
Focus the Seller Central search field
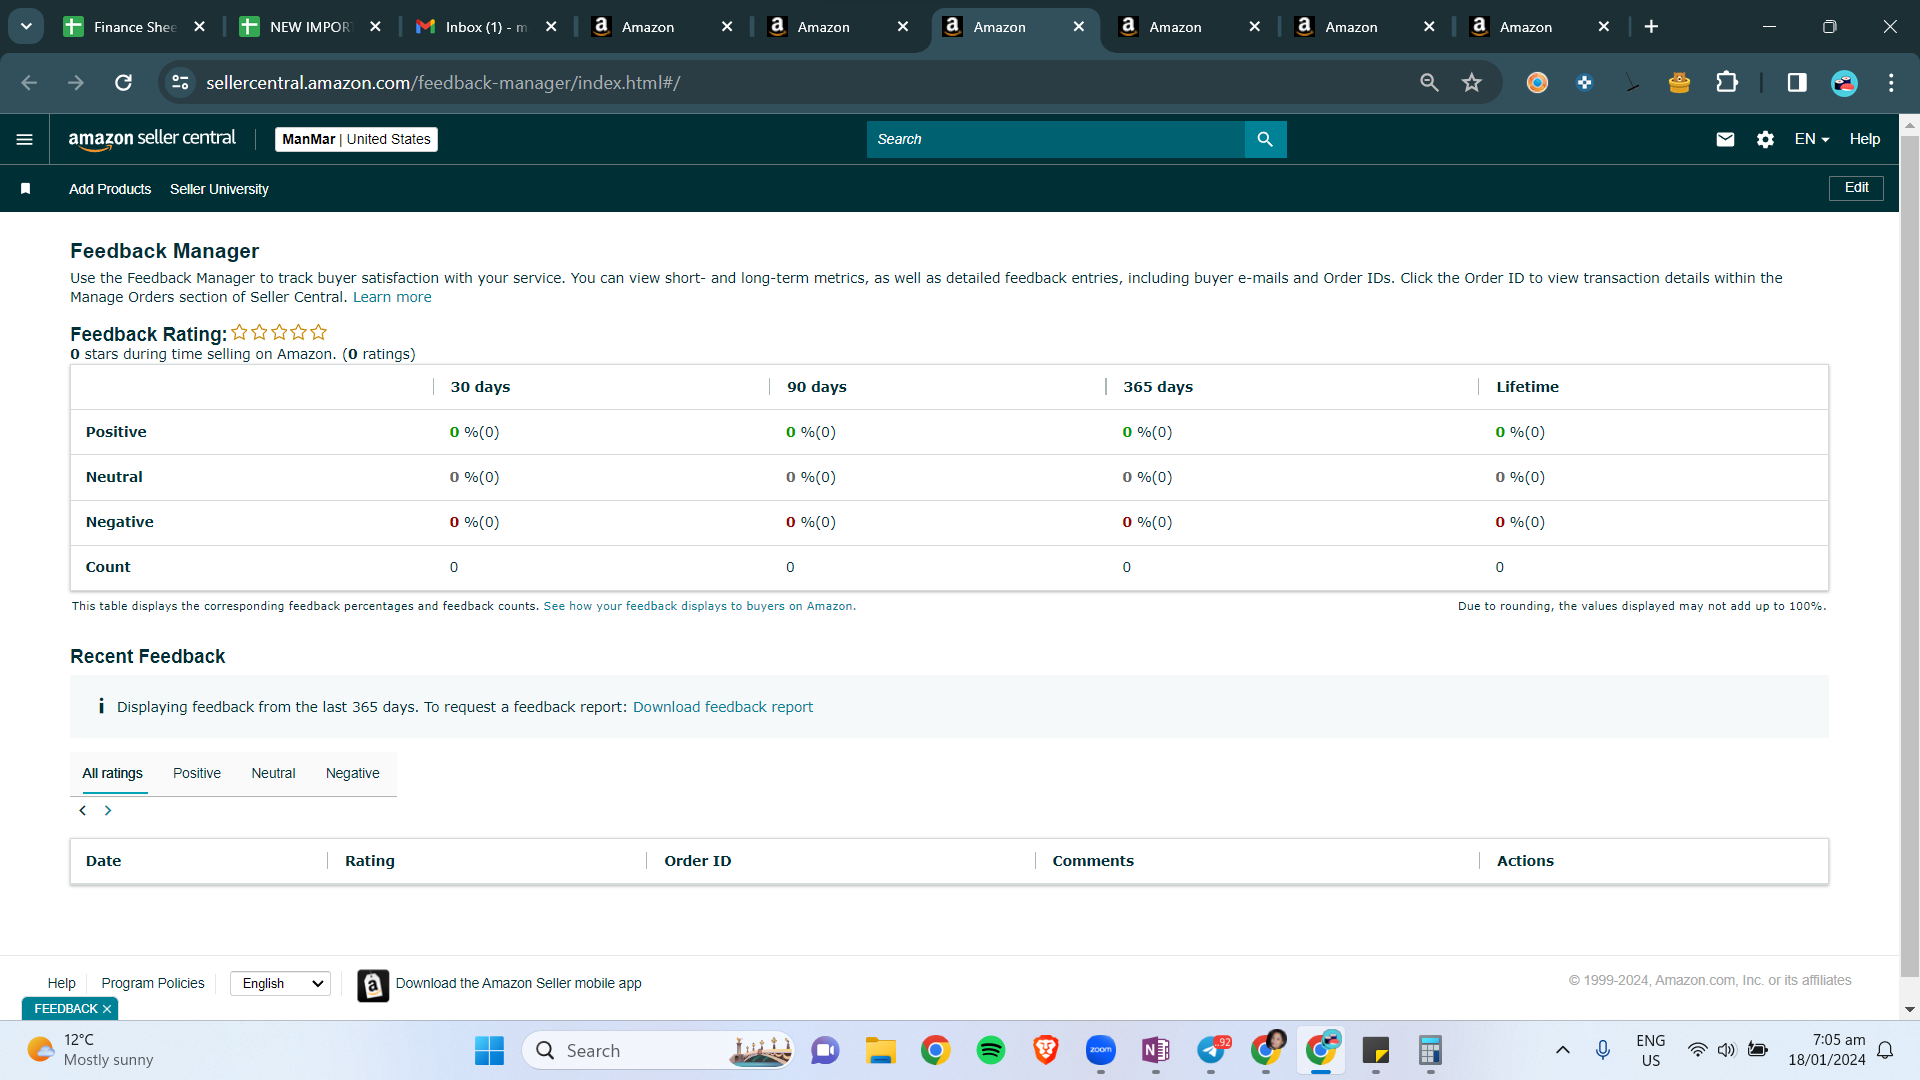(x=1056, y=139)
